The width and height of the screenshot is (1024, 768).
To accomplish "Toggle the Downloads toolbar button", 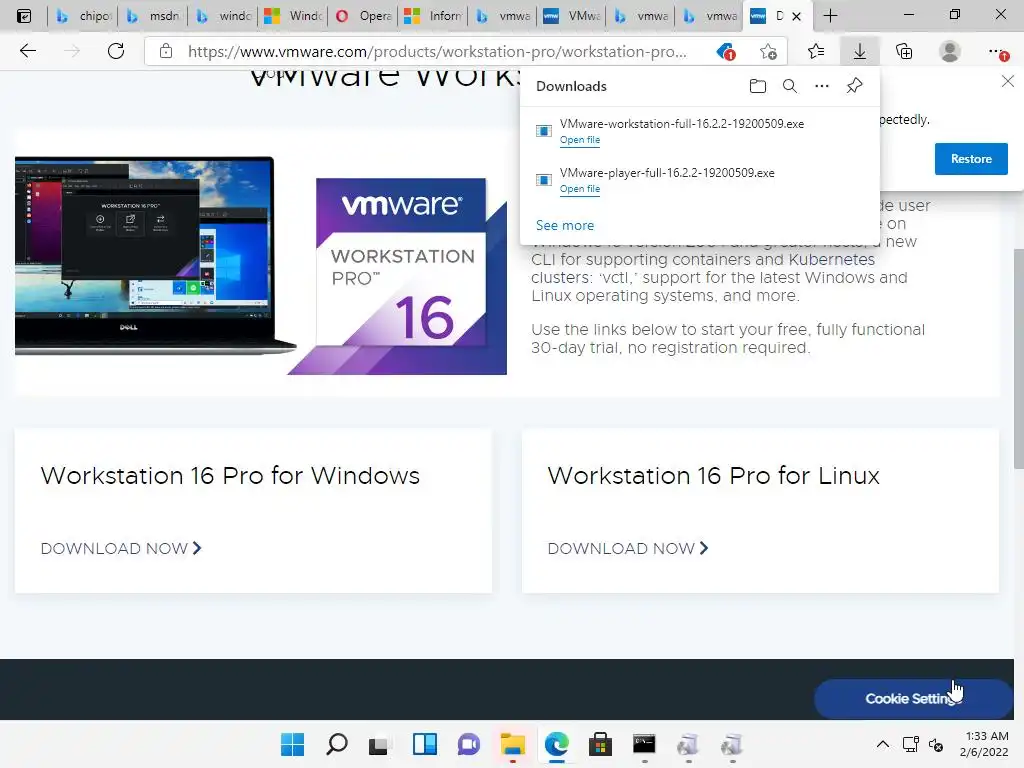I will click(x=860, y=51).
